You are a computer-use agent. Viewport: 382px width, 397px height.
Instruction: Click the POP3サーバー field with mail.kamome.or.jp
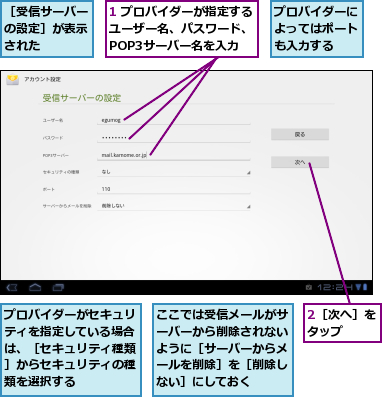coord(174,155)
